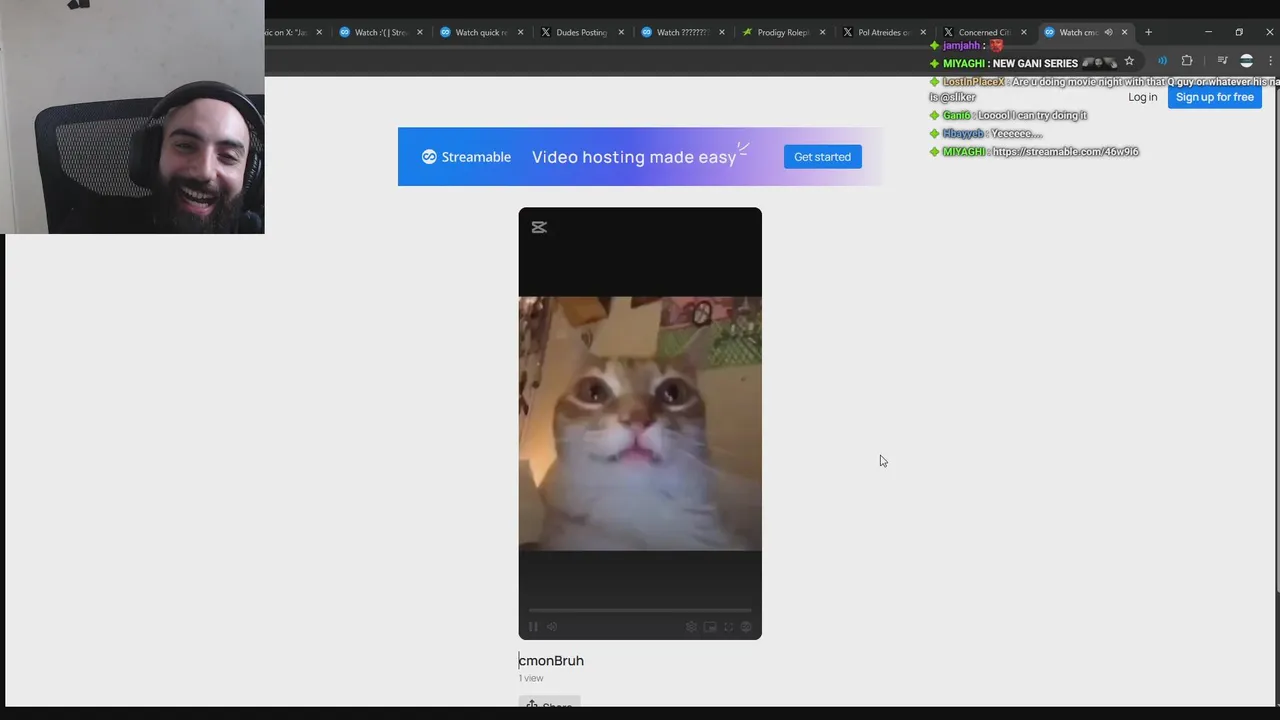Click the '1 view' count text
Screen dimensions: 1280x720
click(531, 678)
